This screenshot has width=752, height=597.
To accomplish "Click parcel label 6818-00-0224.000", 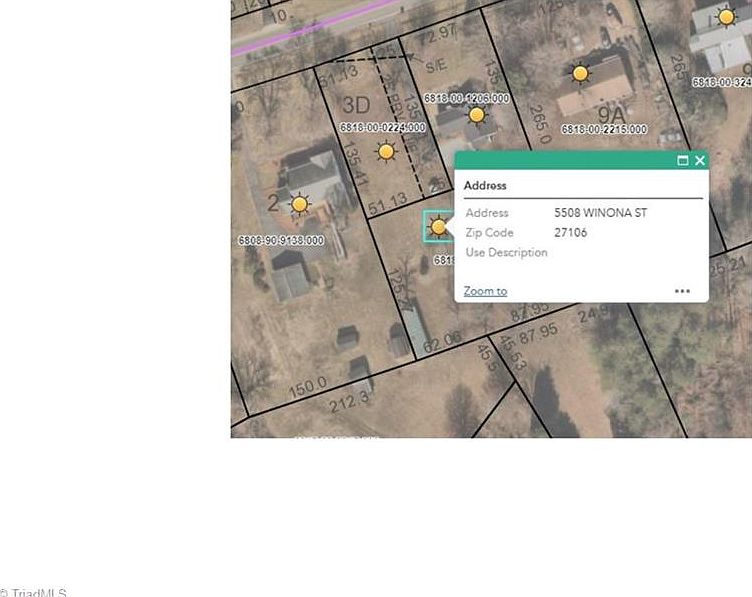I will (383, 127).
